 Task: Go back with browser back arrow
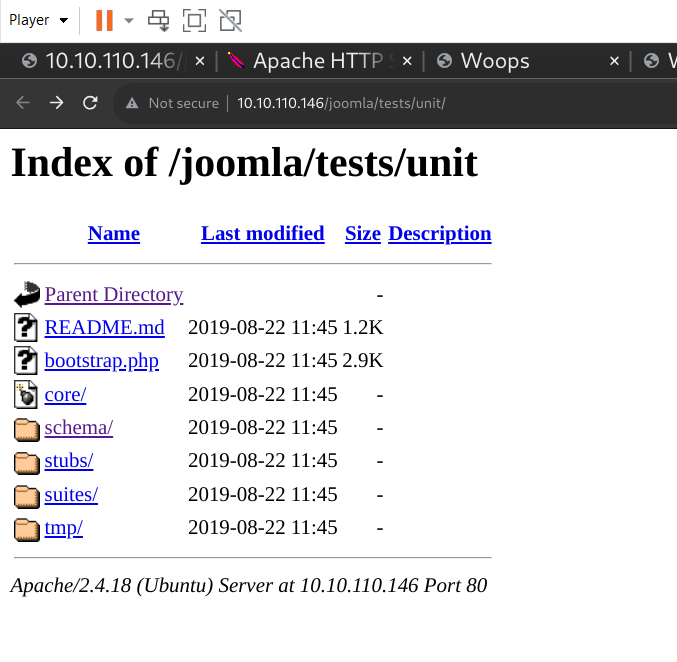pos(23,103)
